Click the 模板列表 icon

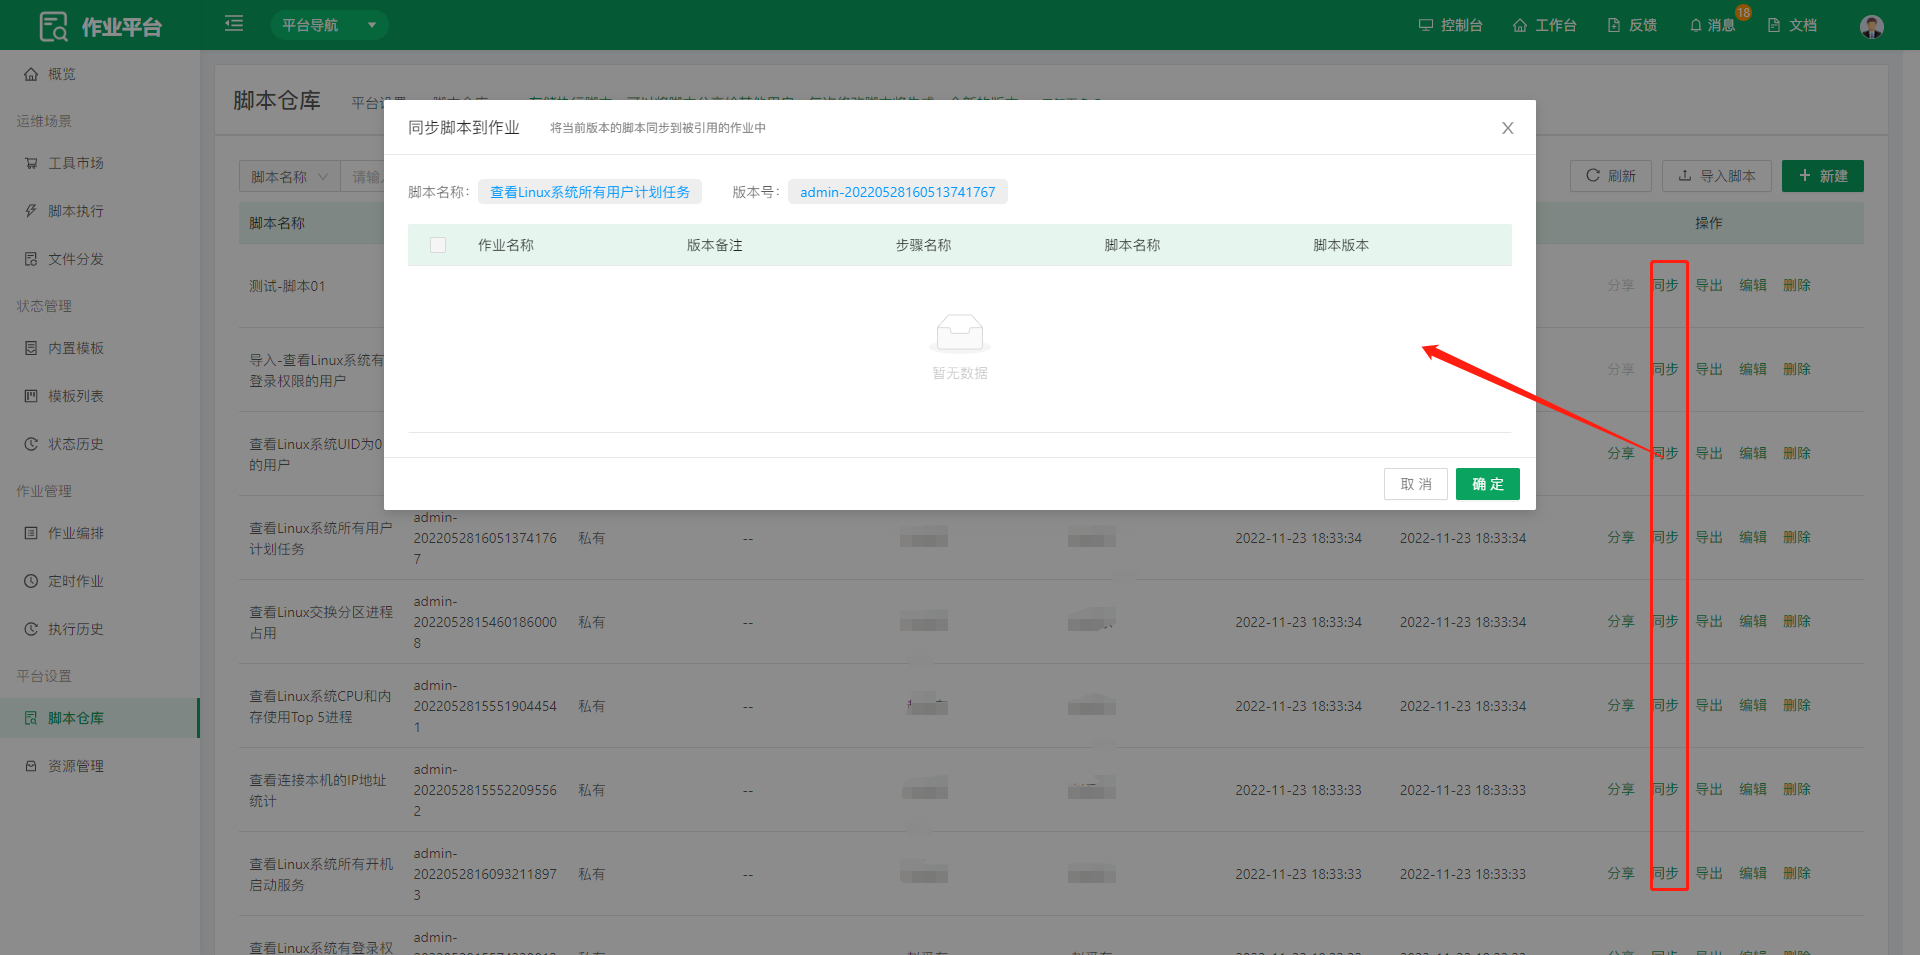pos(31,396)
